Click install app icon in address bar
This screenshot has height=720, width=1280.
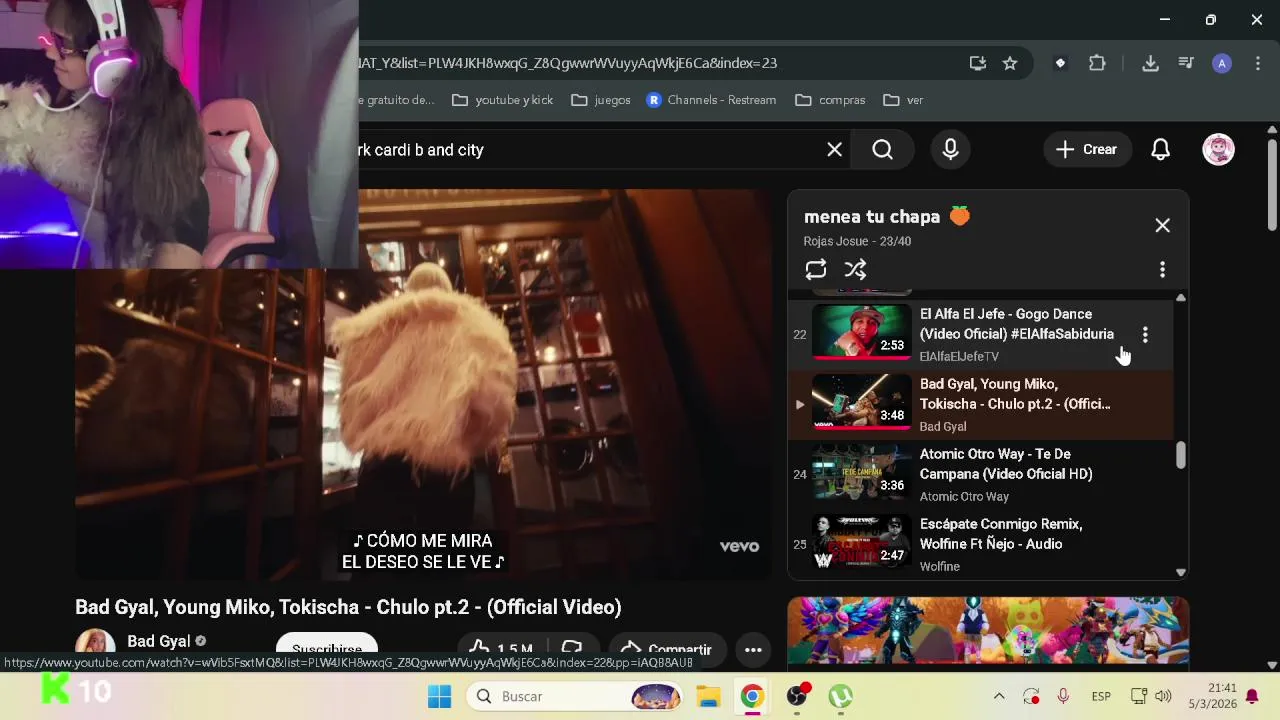(x=978, y=63)
